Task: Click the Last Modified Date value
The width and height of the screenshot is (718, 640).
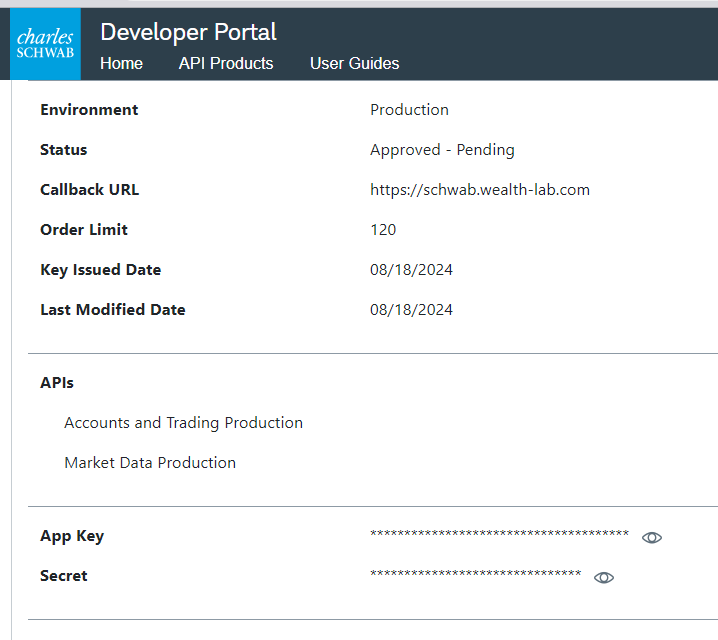Action: pyautogui.click(x=411, y=309)
